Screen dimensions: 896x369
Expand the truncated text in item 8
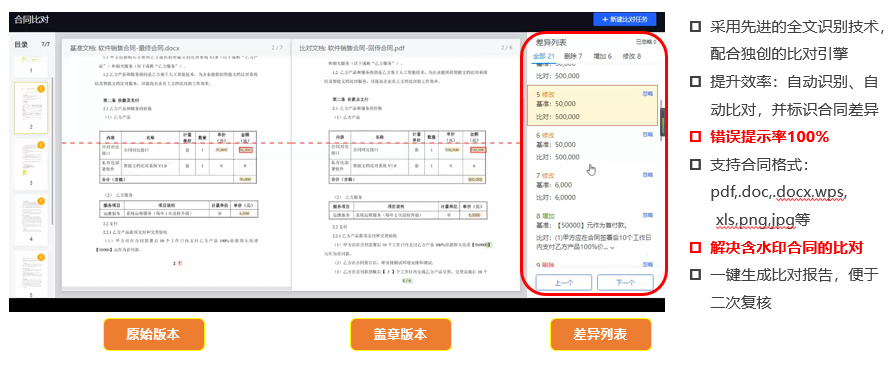point(613,248)
